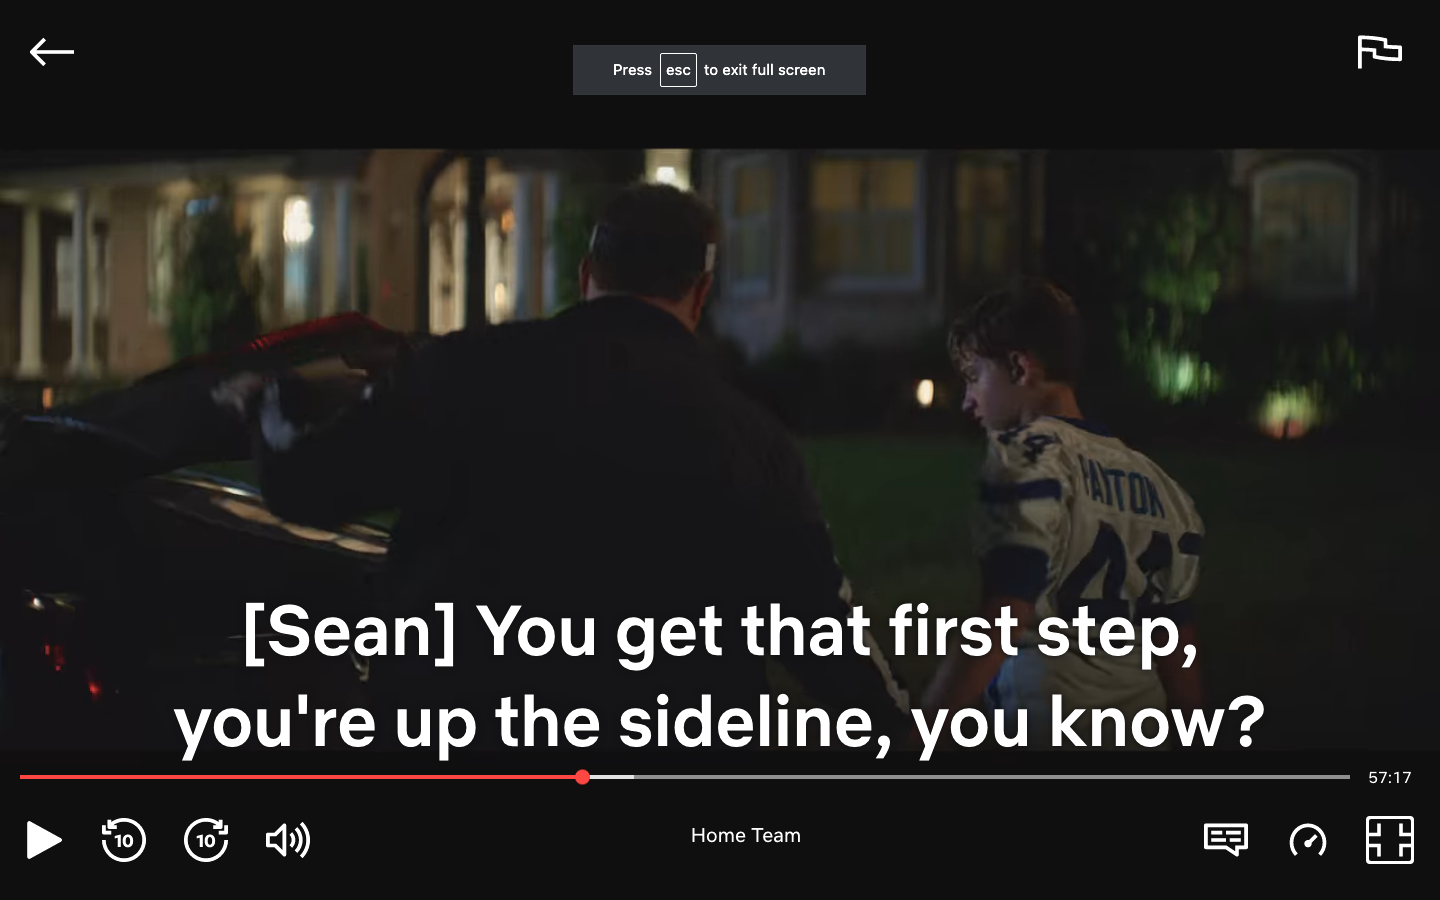Click the 'Press esc to exit full screen' banner
This screenshot has height=900, width=1440.
pyautogui.click(x=719, y=70)
